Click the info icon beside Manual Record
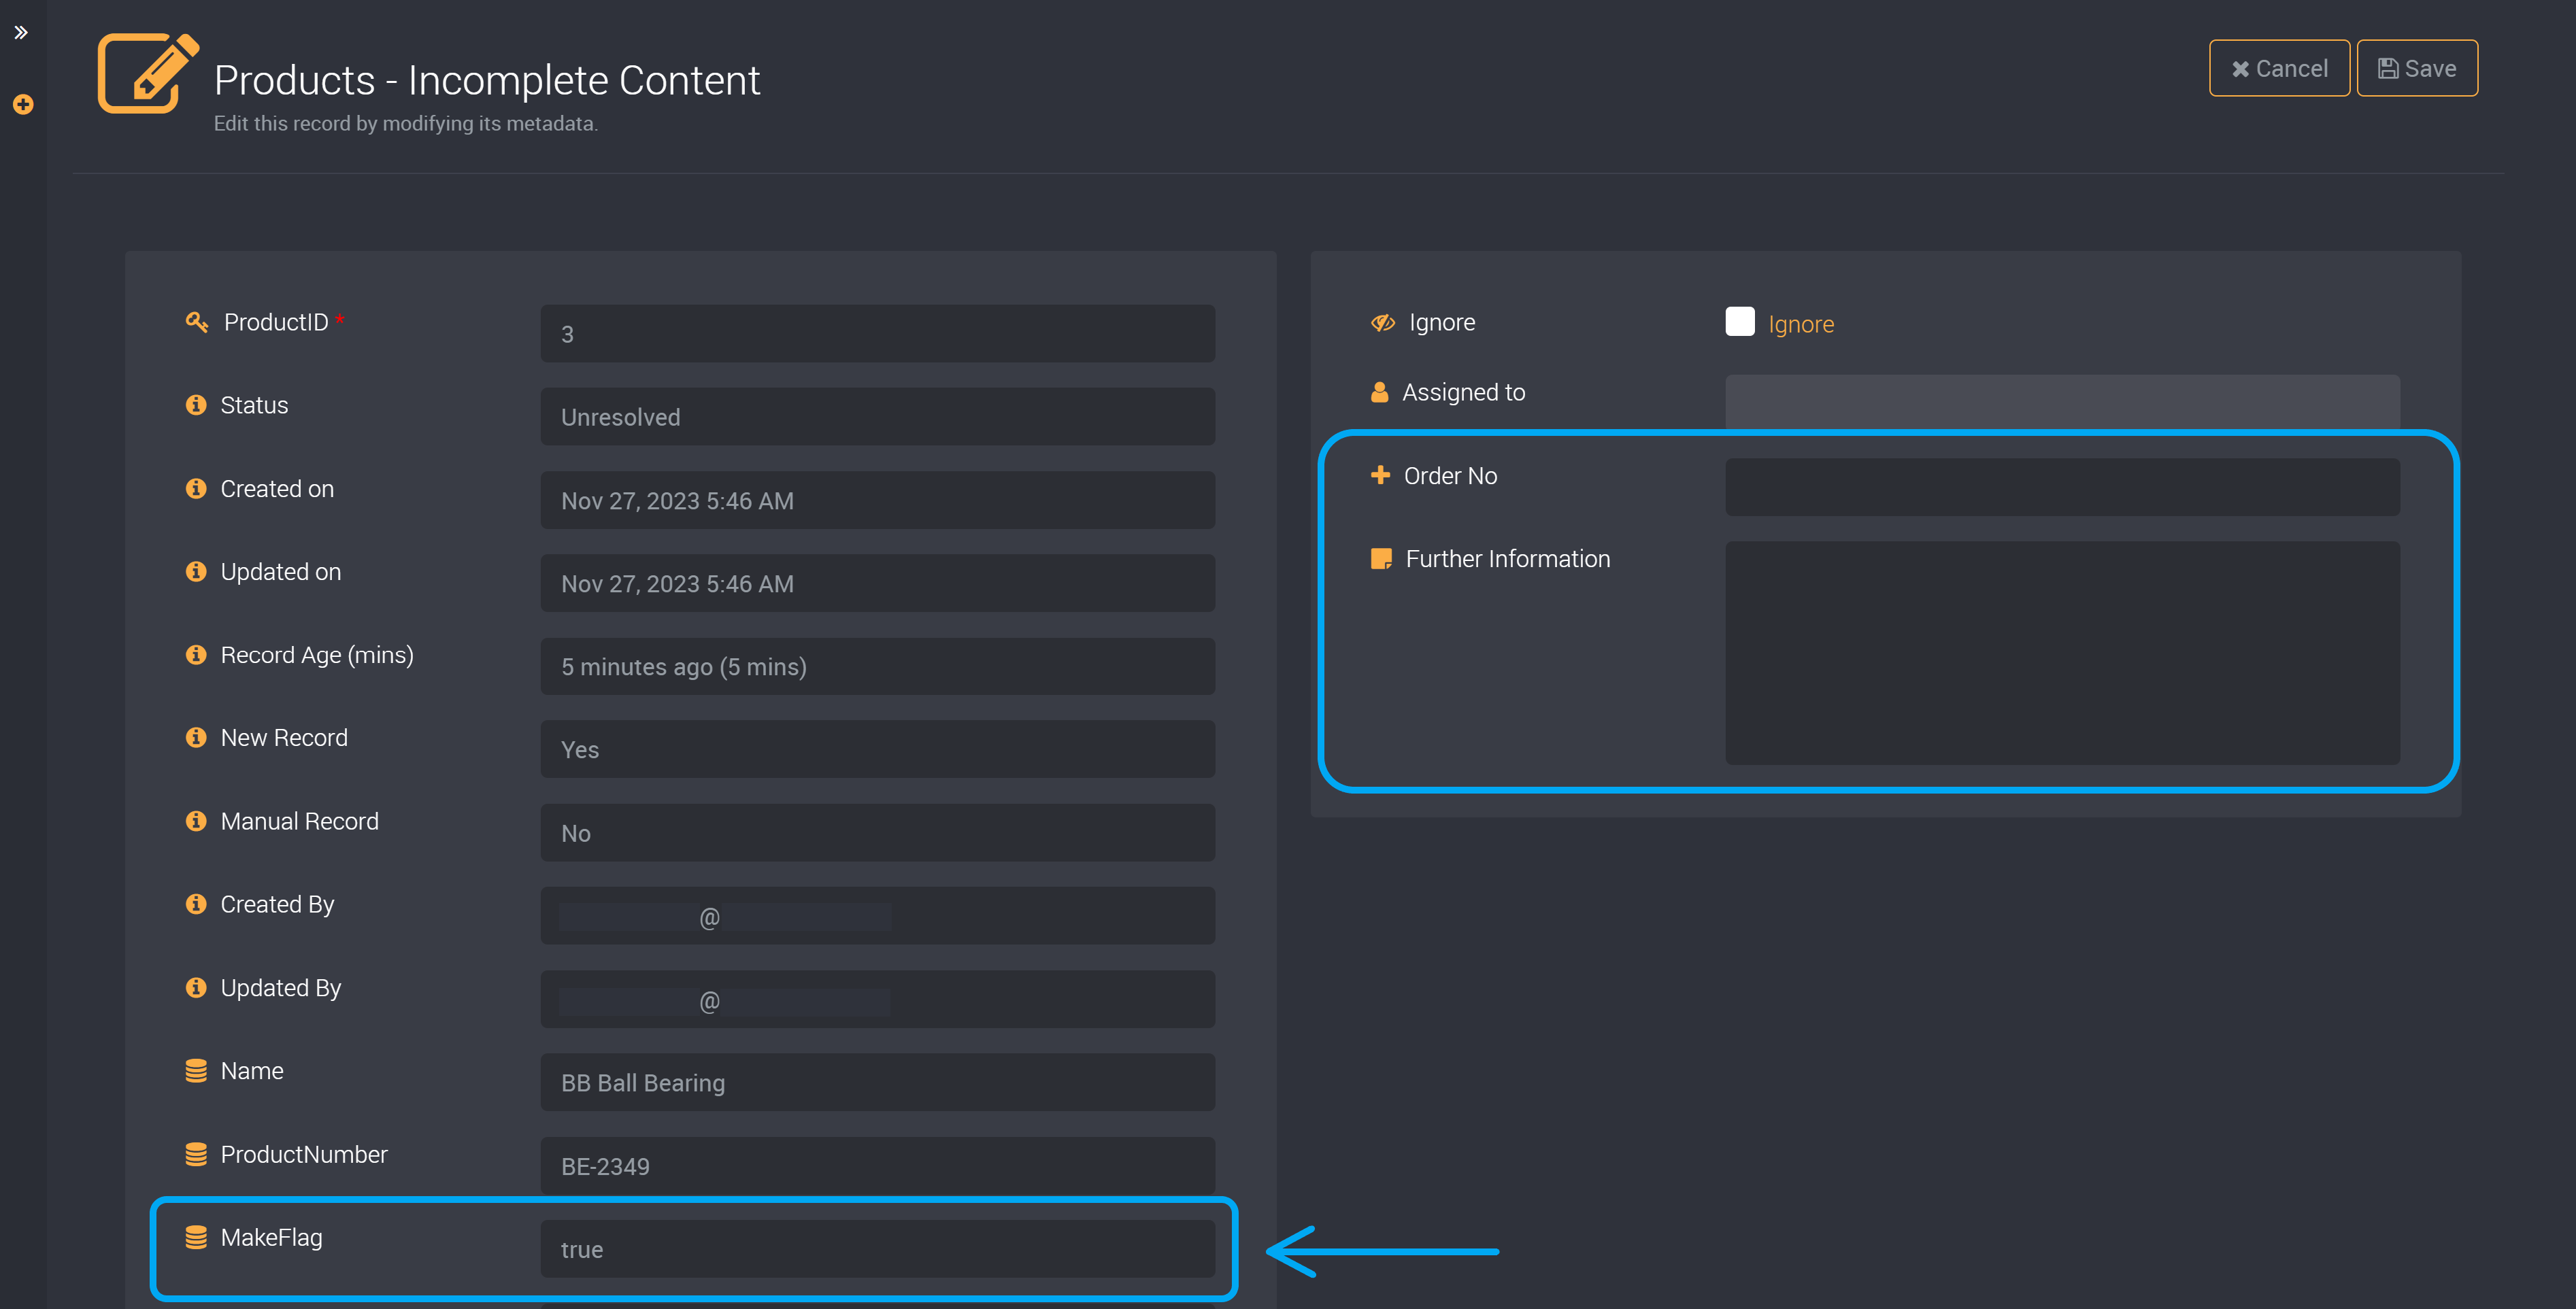Image resolution: width=2576 pixels, height=1309 pixels. pyautogui.click(x=196, y=821)
